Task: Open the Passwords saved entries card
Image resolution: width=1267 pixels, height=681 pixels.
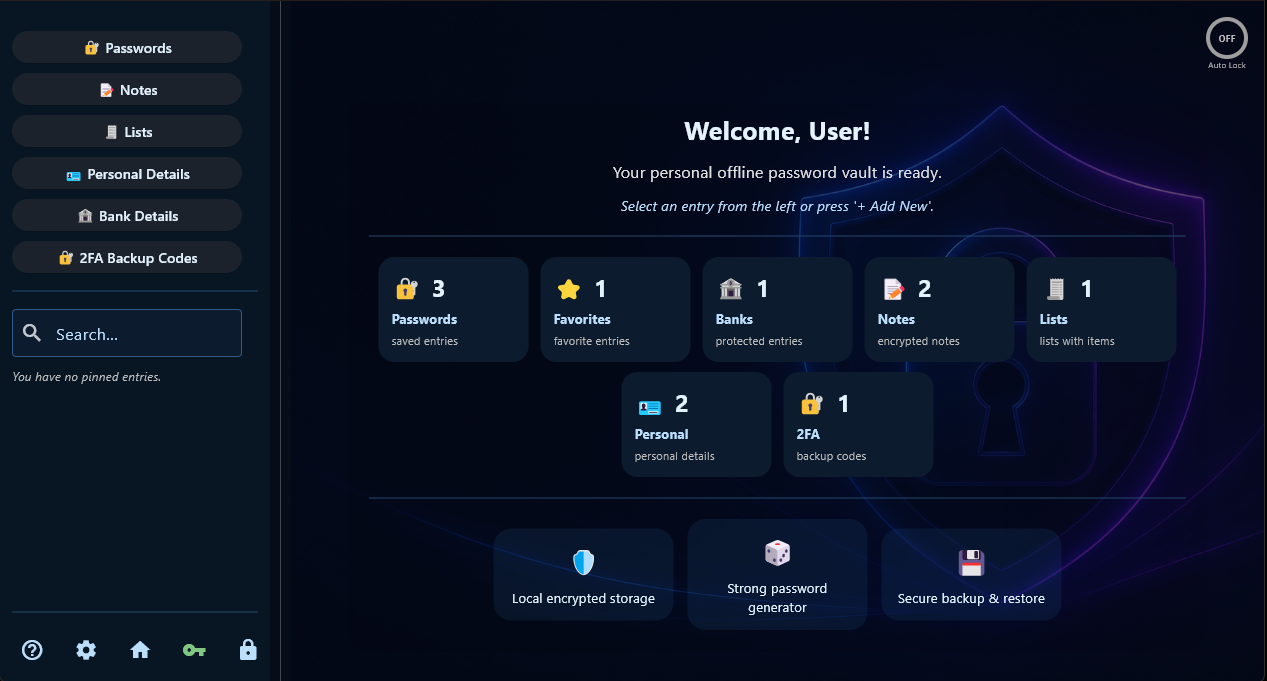Action: 453,309
